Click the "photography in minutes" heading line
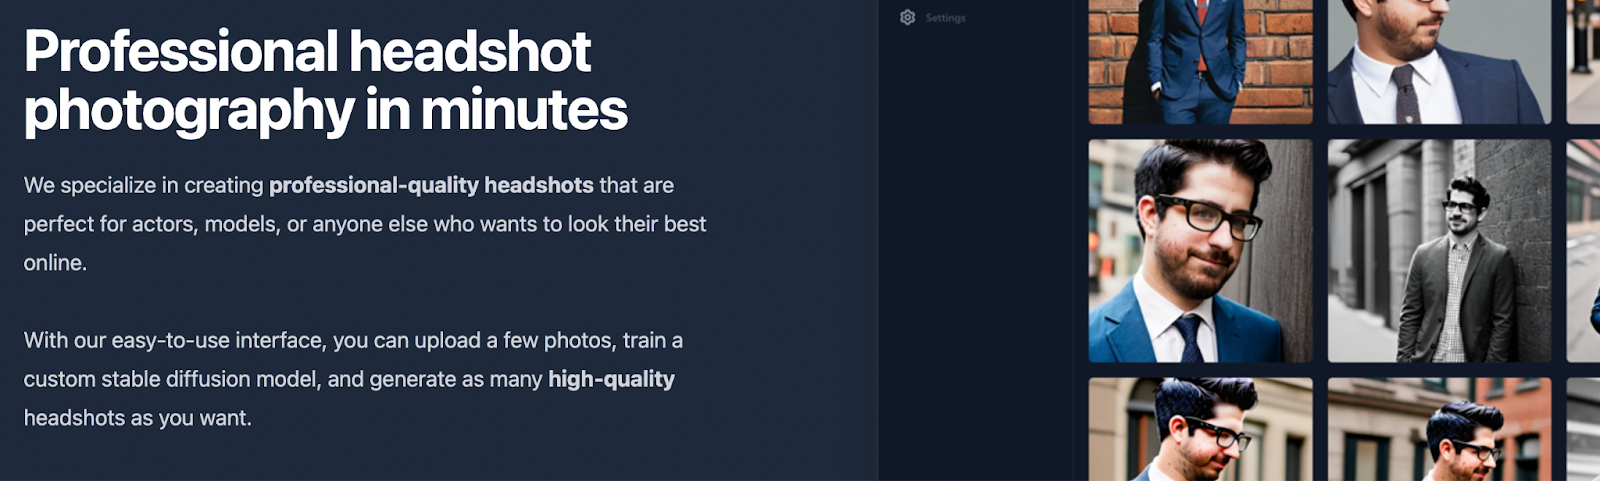This screenshot has width=1600, height=481. pos(326,110)
